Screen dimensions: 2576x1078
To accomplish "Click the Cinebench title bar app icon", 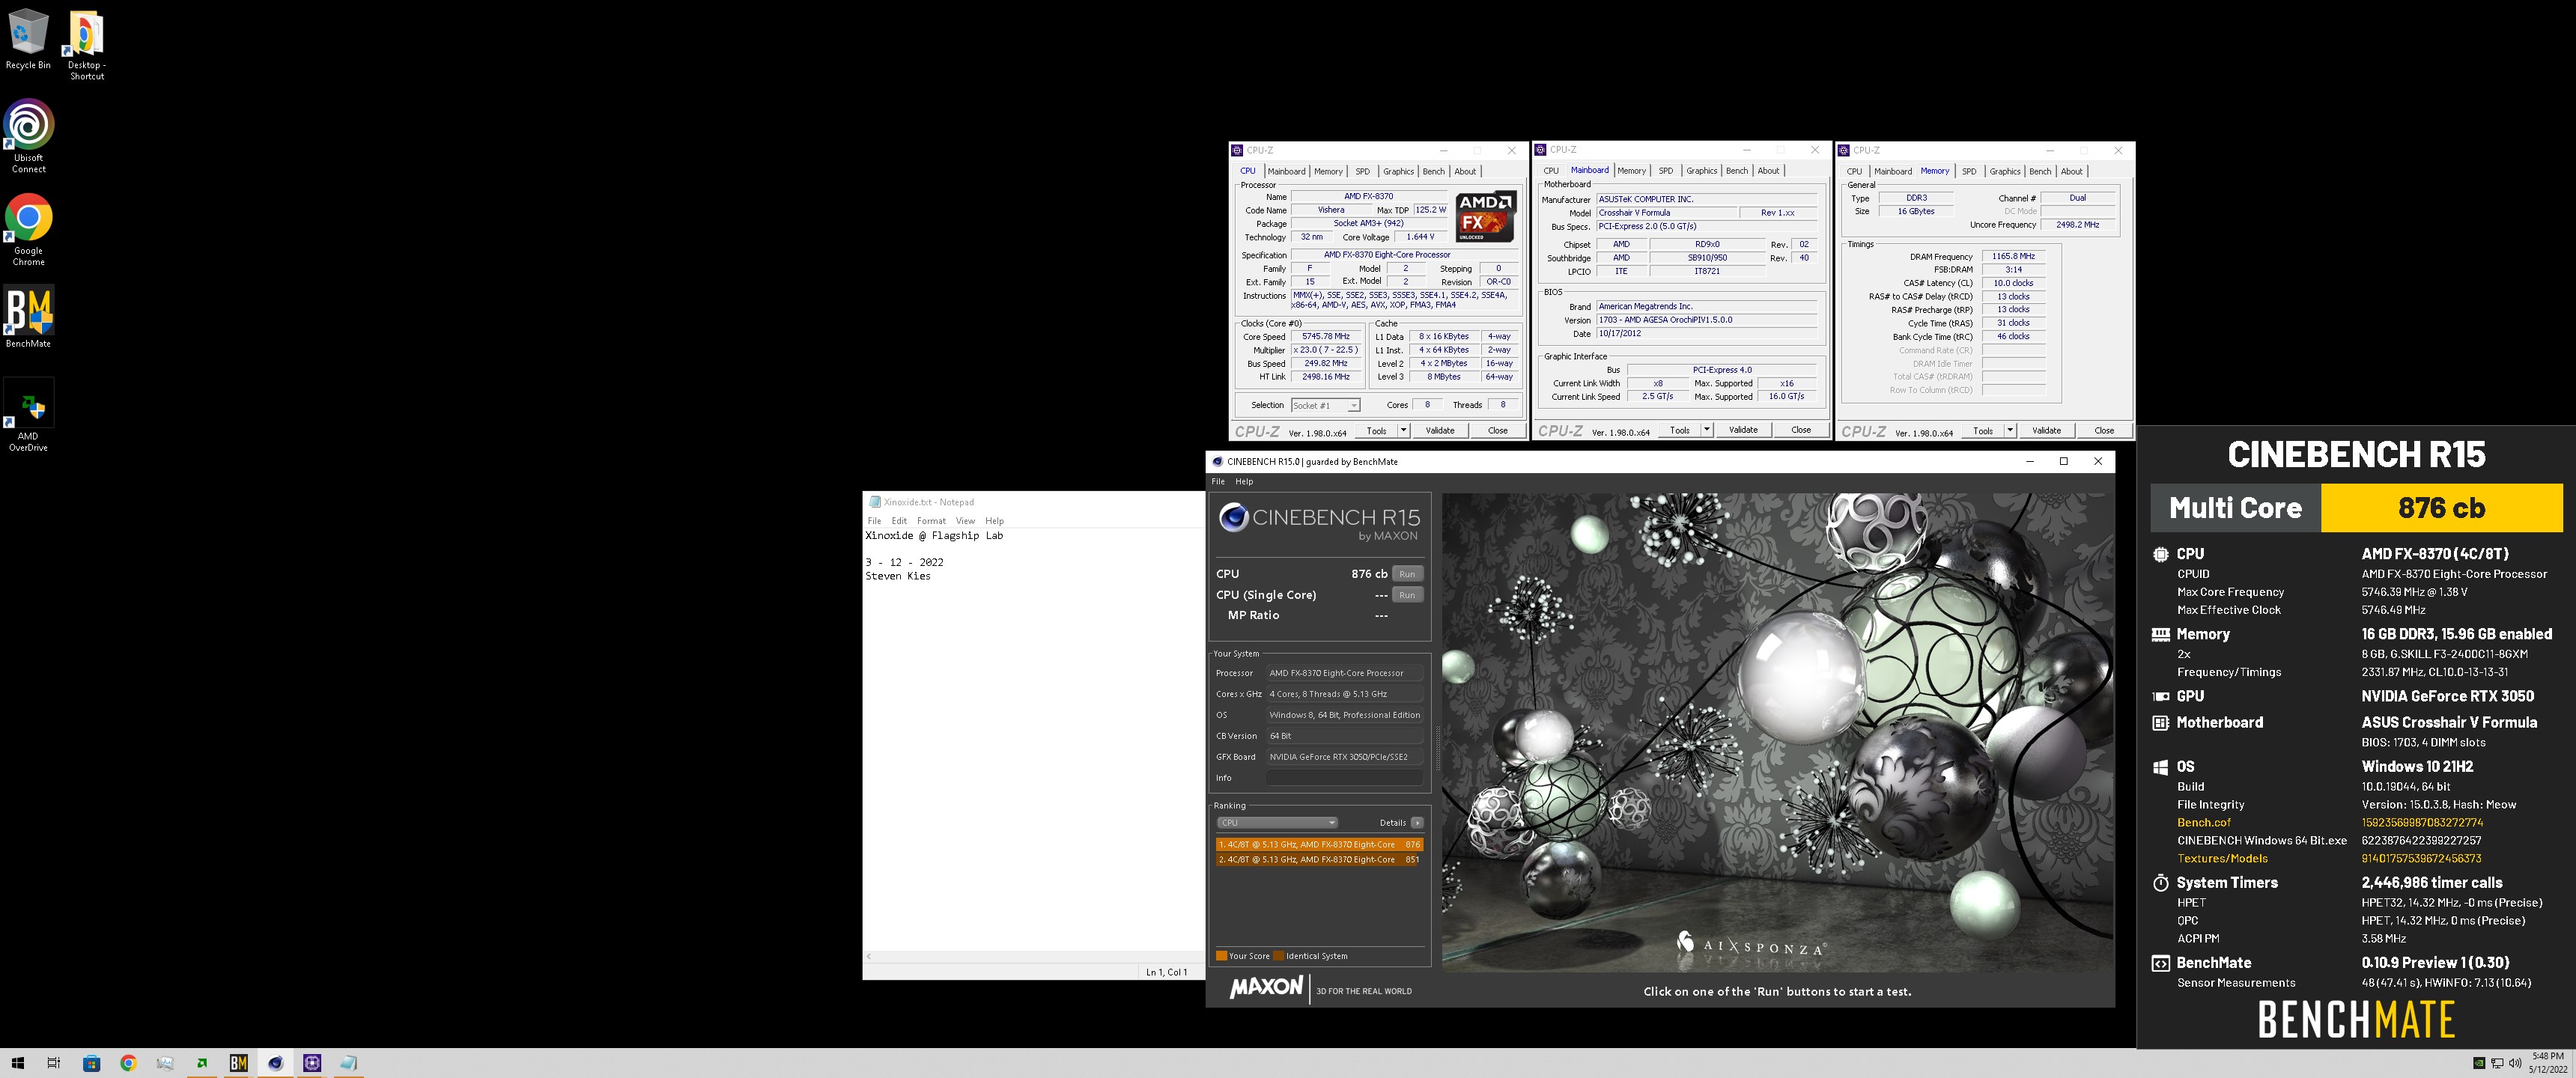I will [x=1217, y=462].
